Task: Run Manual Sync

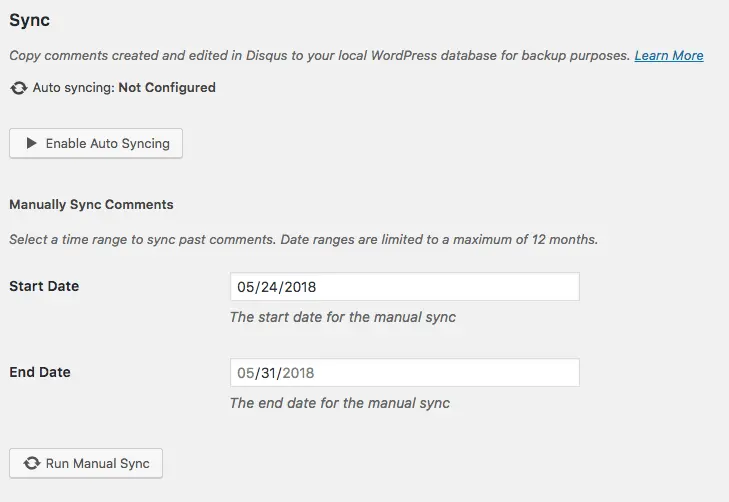Action: (x=86, y=463)
